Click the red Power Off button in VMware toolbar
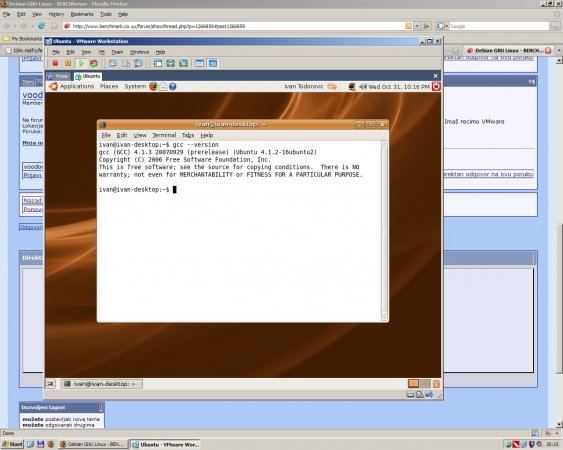Viewport: 563px width, 450px height. pyautogui.click(x=55, y=64)
